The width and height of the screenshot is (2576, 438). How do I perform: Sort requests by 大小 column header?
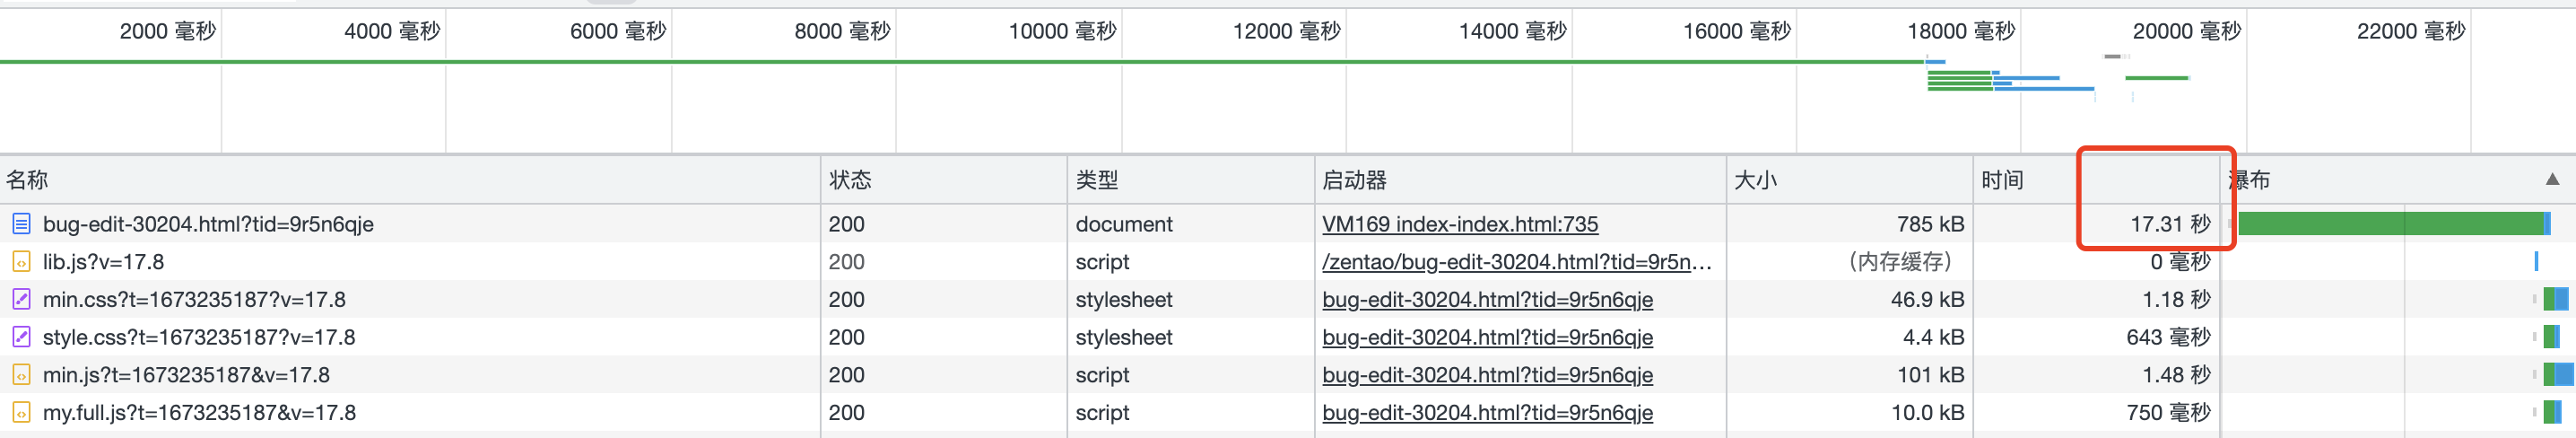[x=1755, y=180]
